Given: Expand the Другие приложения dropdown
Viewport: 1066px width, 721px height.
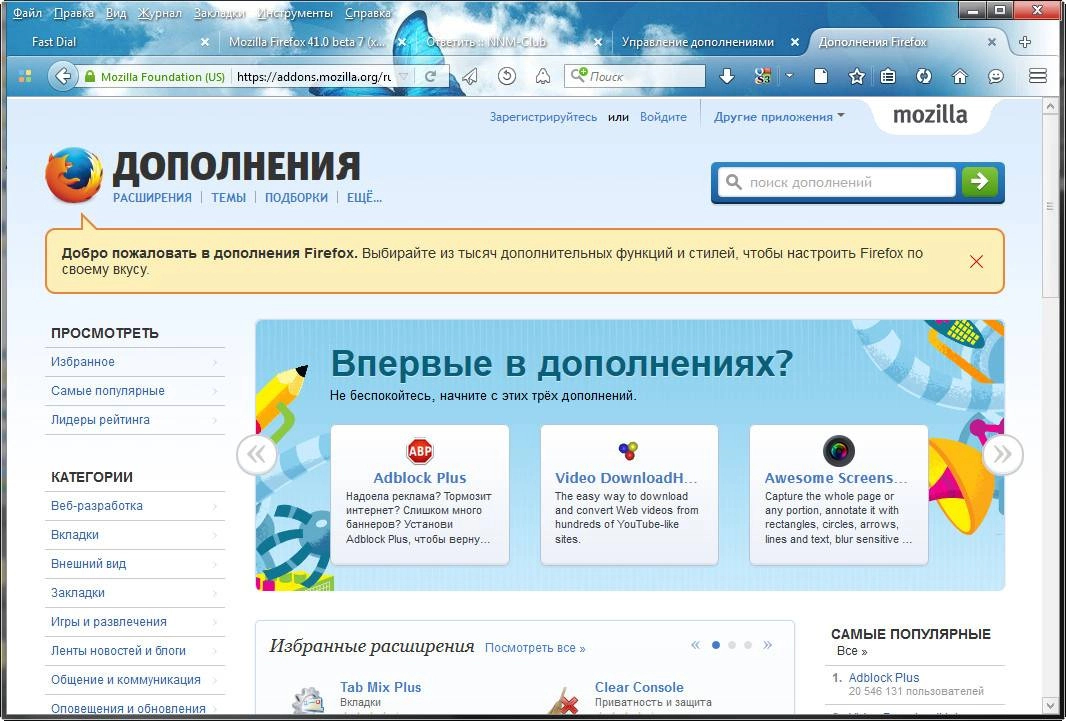Looking at the screenshot, I should [x=779, y=117].
